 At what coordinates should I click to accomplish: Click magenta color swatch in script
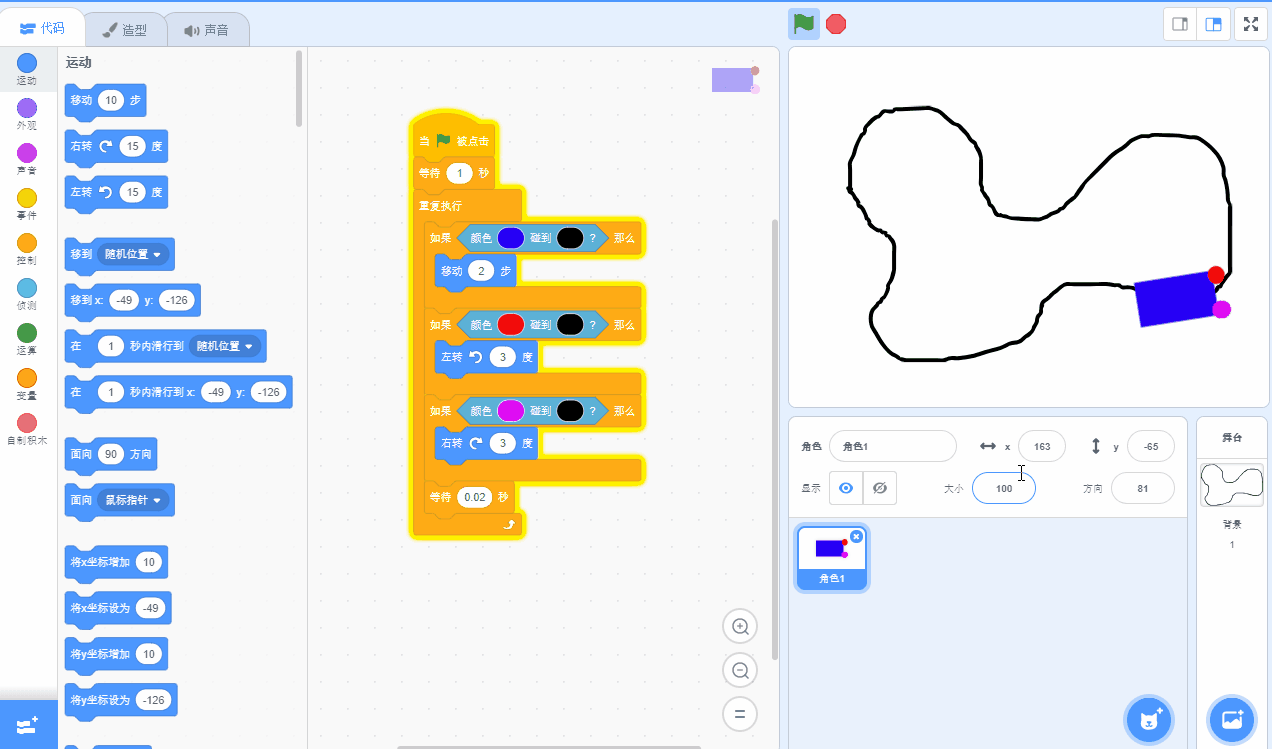511,410
